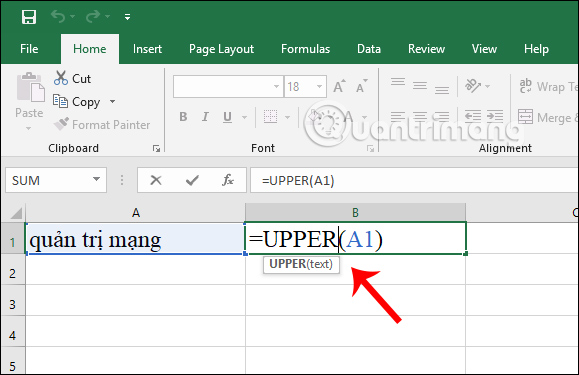Open the Clipboard dialog launcher

[157, 148]
